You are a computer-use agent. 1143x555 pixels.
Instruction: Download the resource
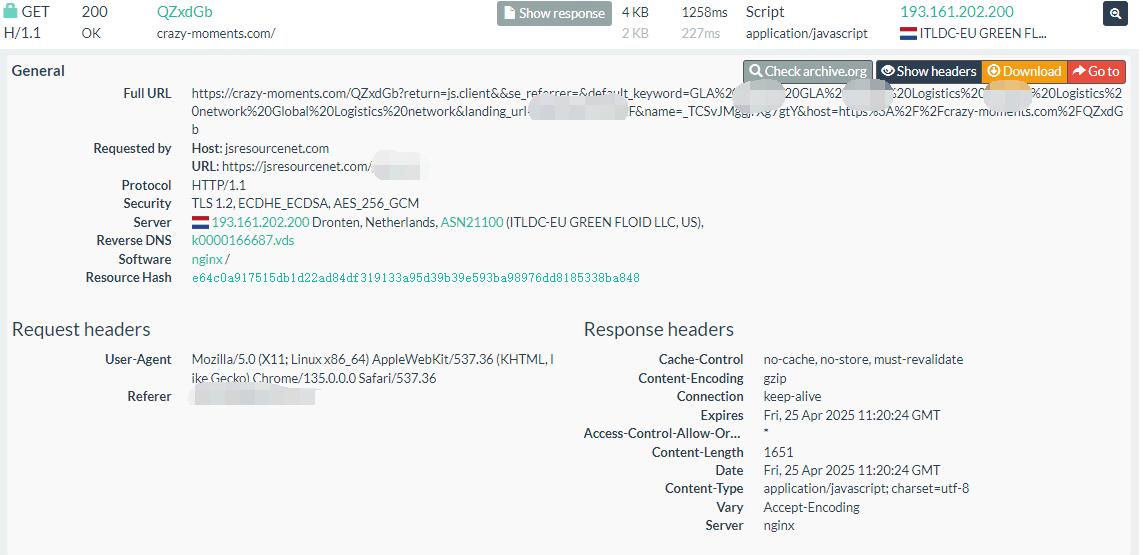(x=1024, y=71)
